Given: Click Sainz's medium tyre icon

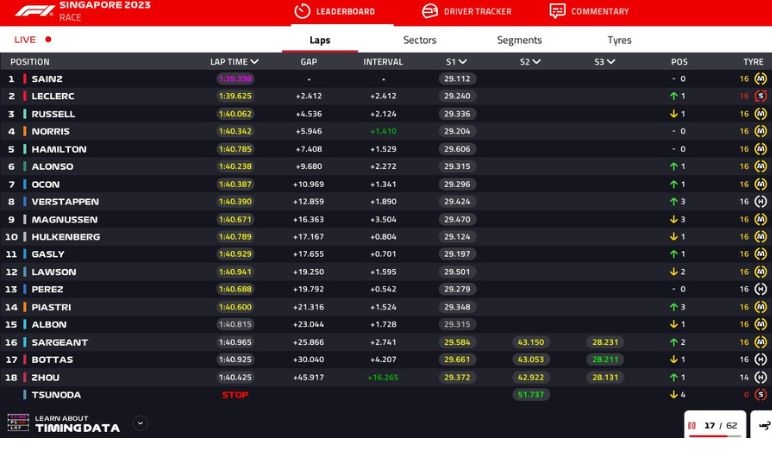Looking at the screenshot, I should (760, 79).
